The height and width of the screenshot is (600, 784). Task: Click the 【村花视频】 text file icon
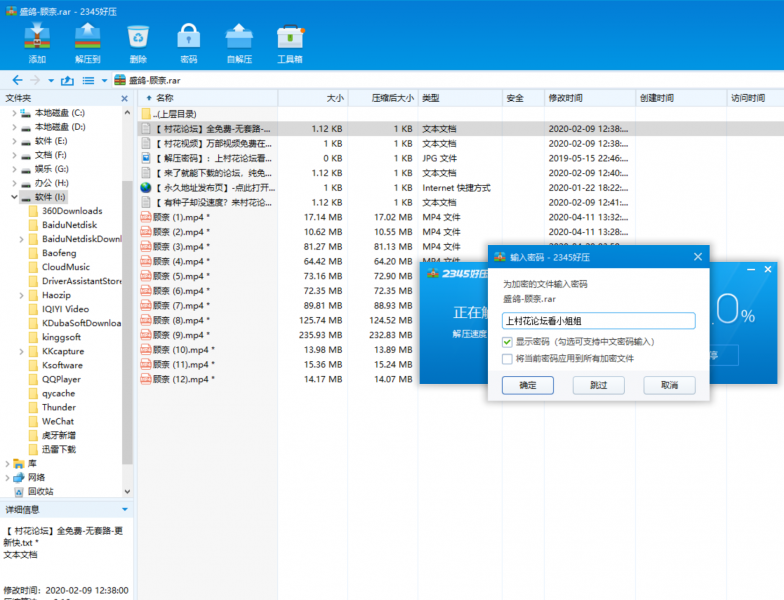click(146, 144)
